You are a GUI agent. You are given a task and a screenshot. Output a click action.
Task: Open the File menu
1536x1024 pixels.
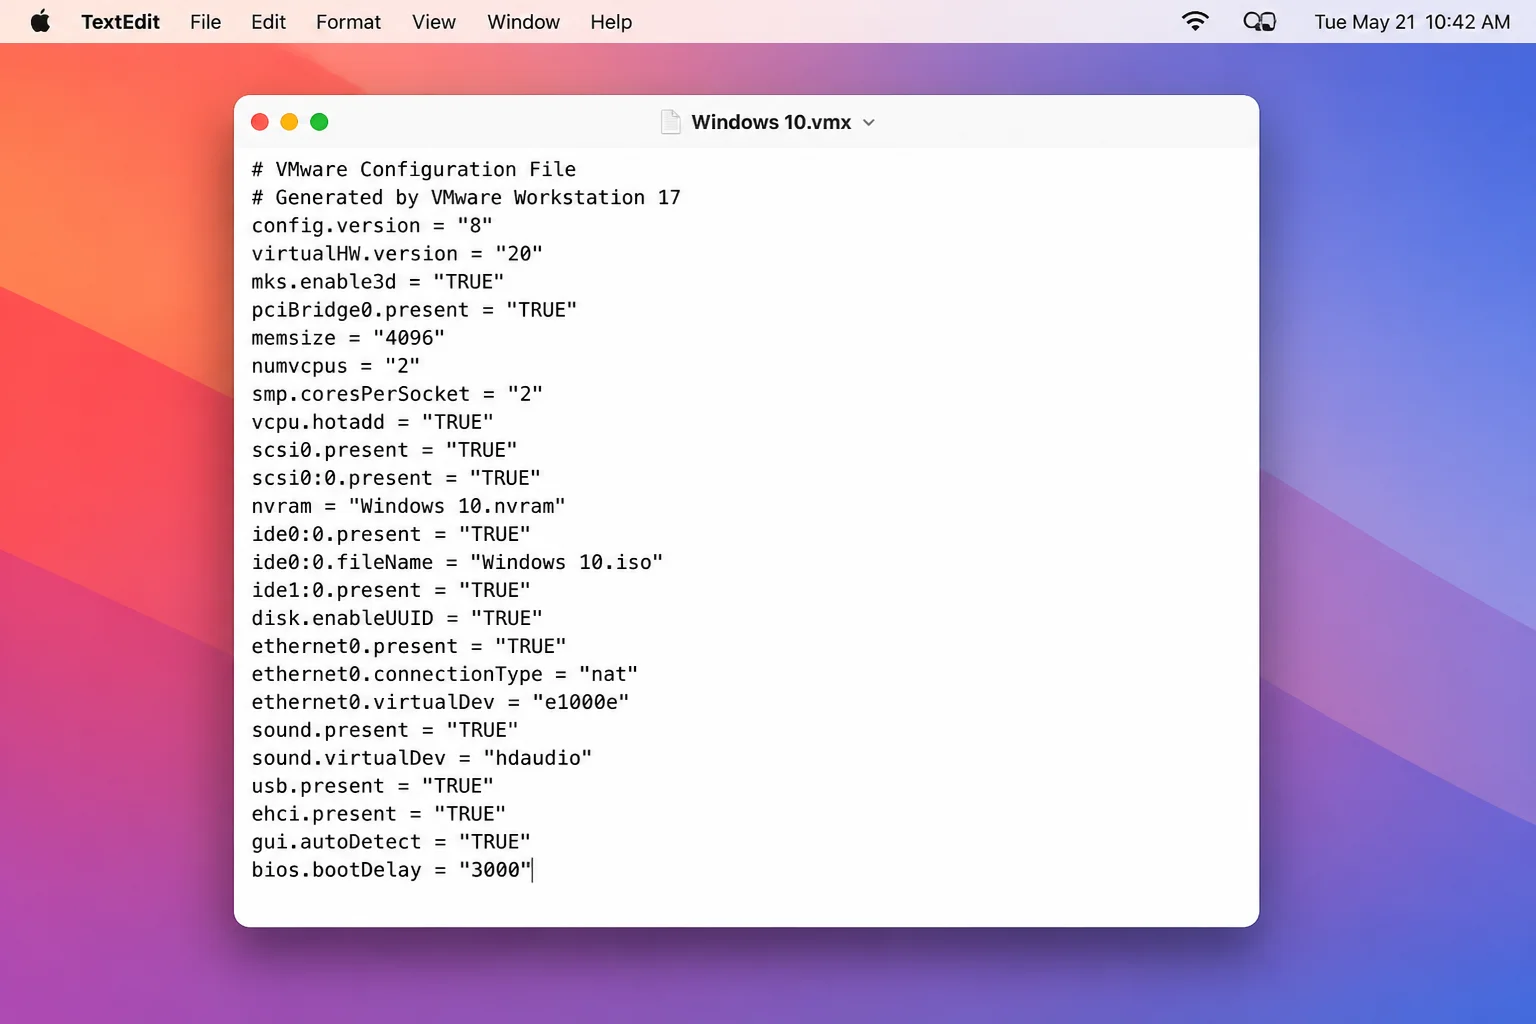point(205,22)
